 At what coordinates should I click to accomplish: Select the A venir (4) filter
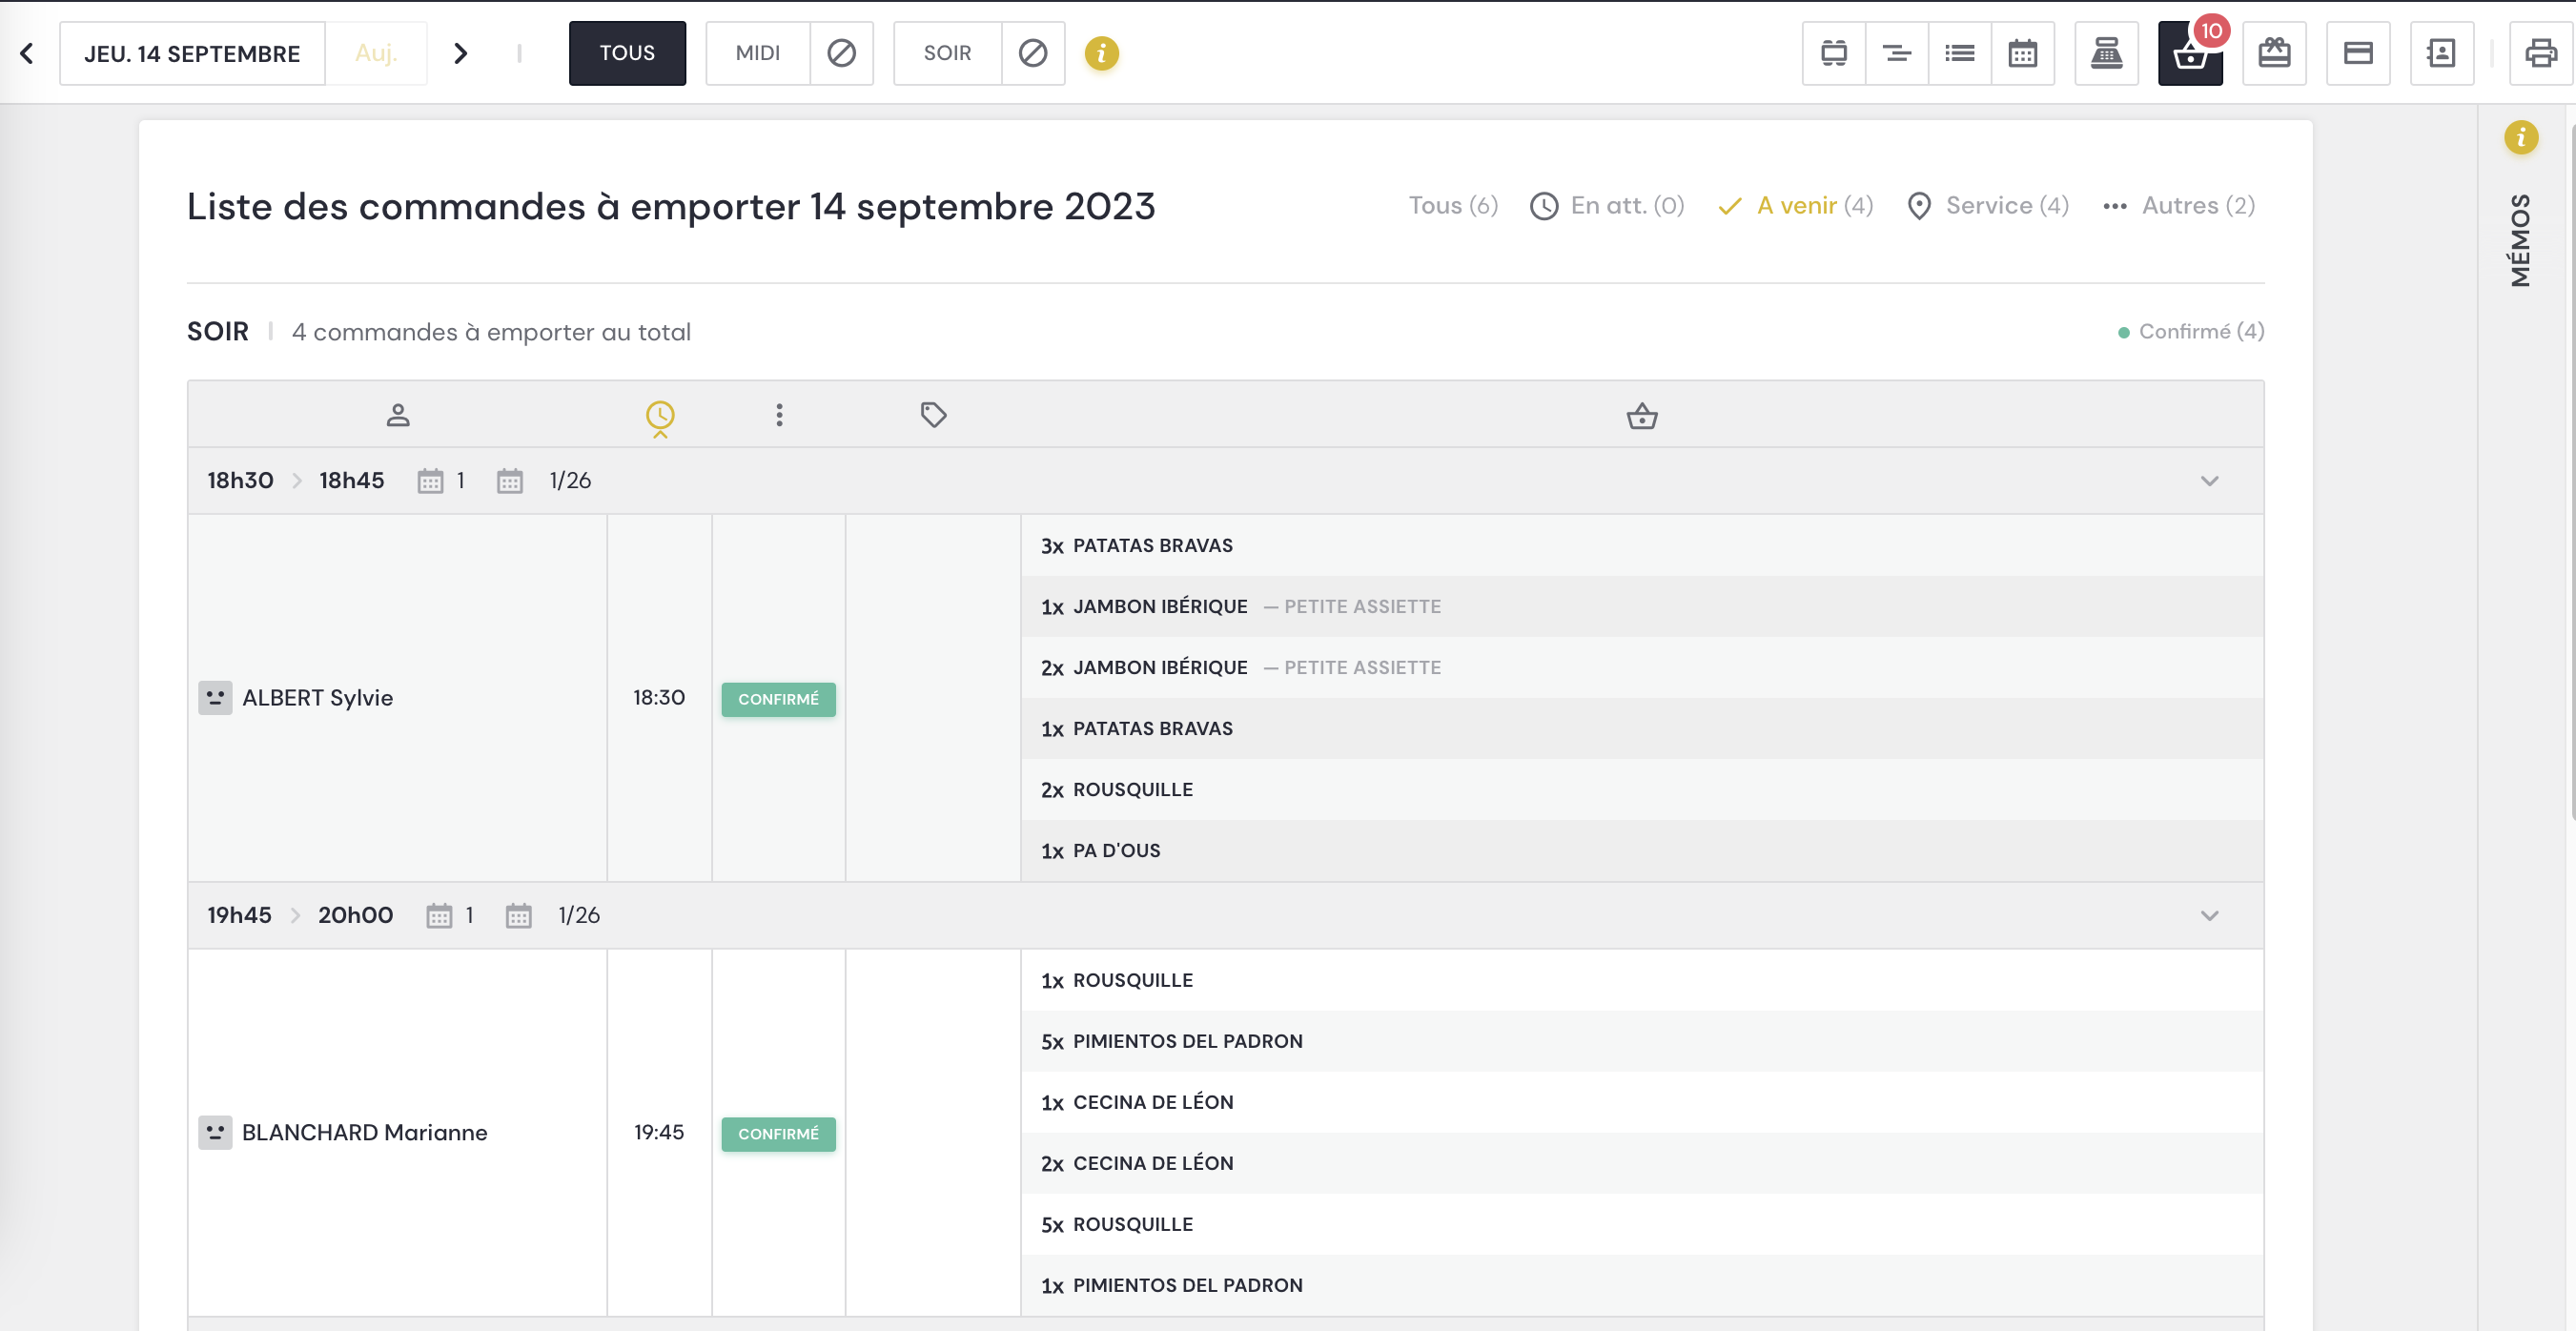(1795, 205)
